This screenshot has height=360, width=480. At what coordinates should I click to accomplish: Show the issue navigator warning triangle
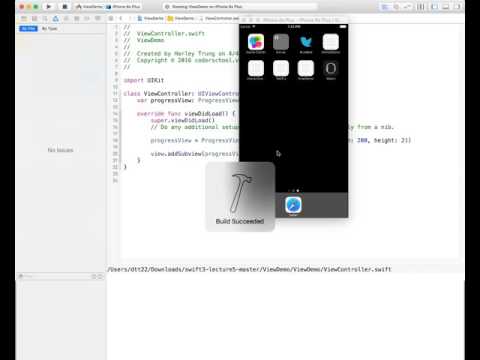tap(56, 19)
